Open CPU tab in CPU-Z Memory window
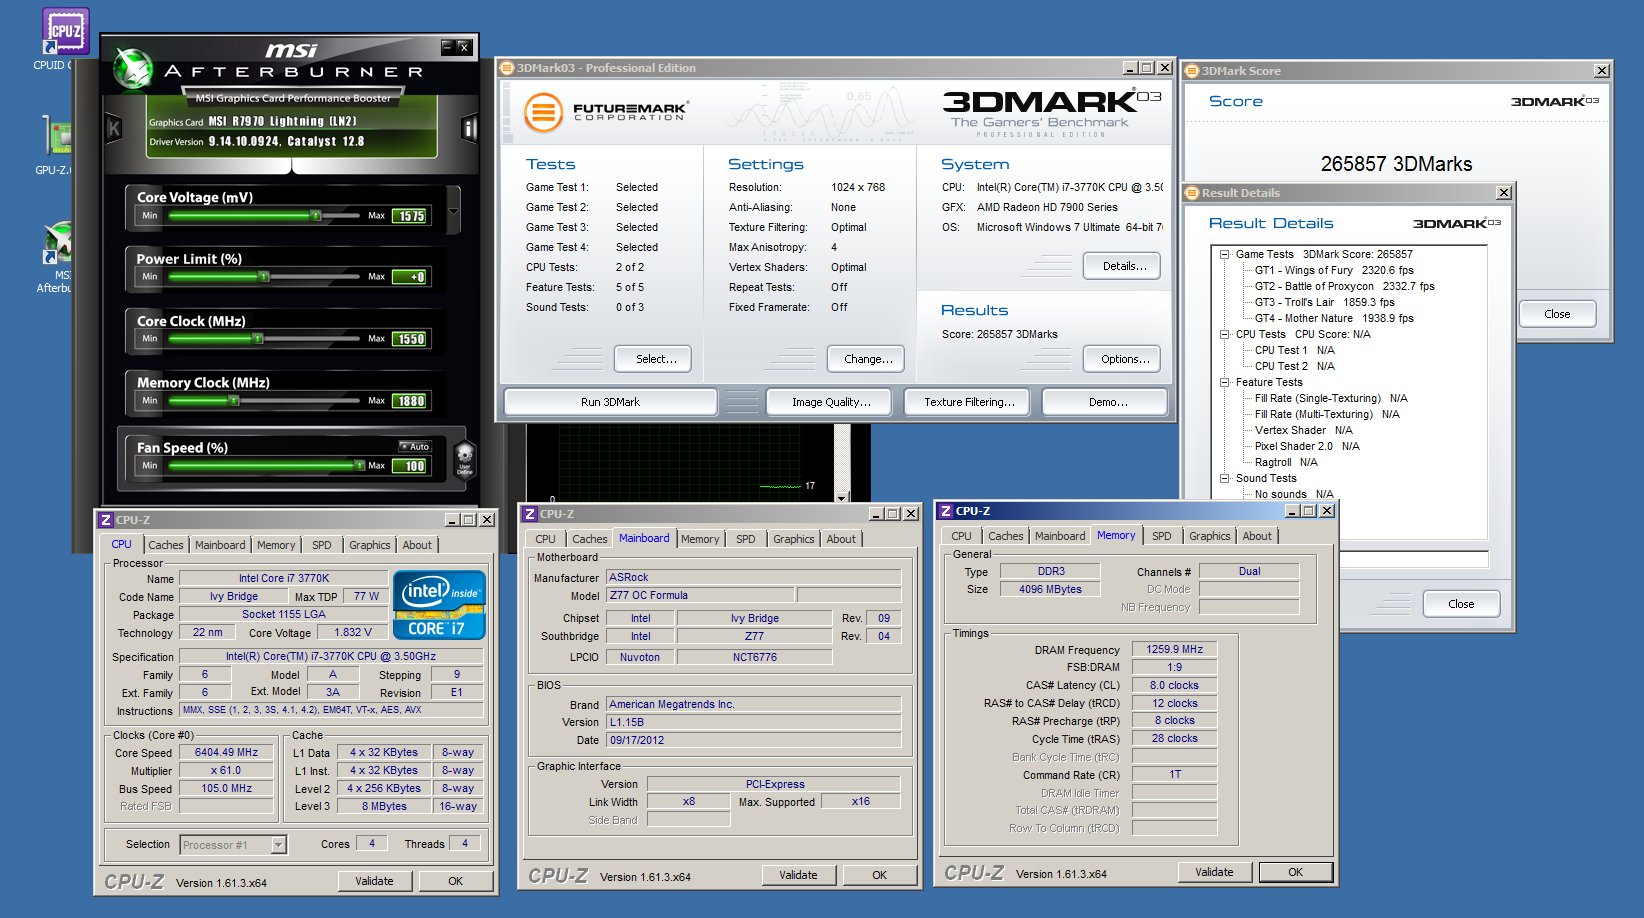 point(961,536)
